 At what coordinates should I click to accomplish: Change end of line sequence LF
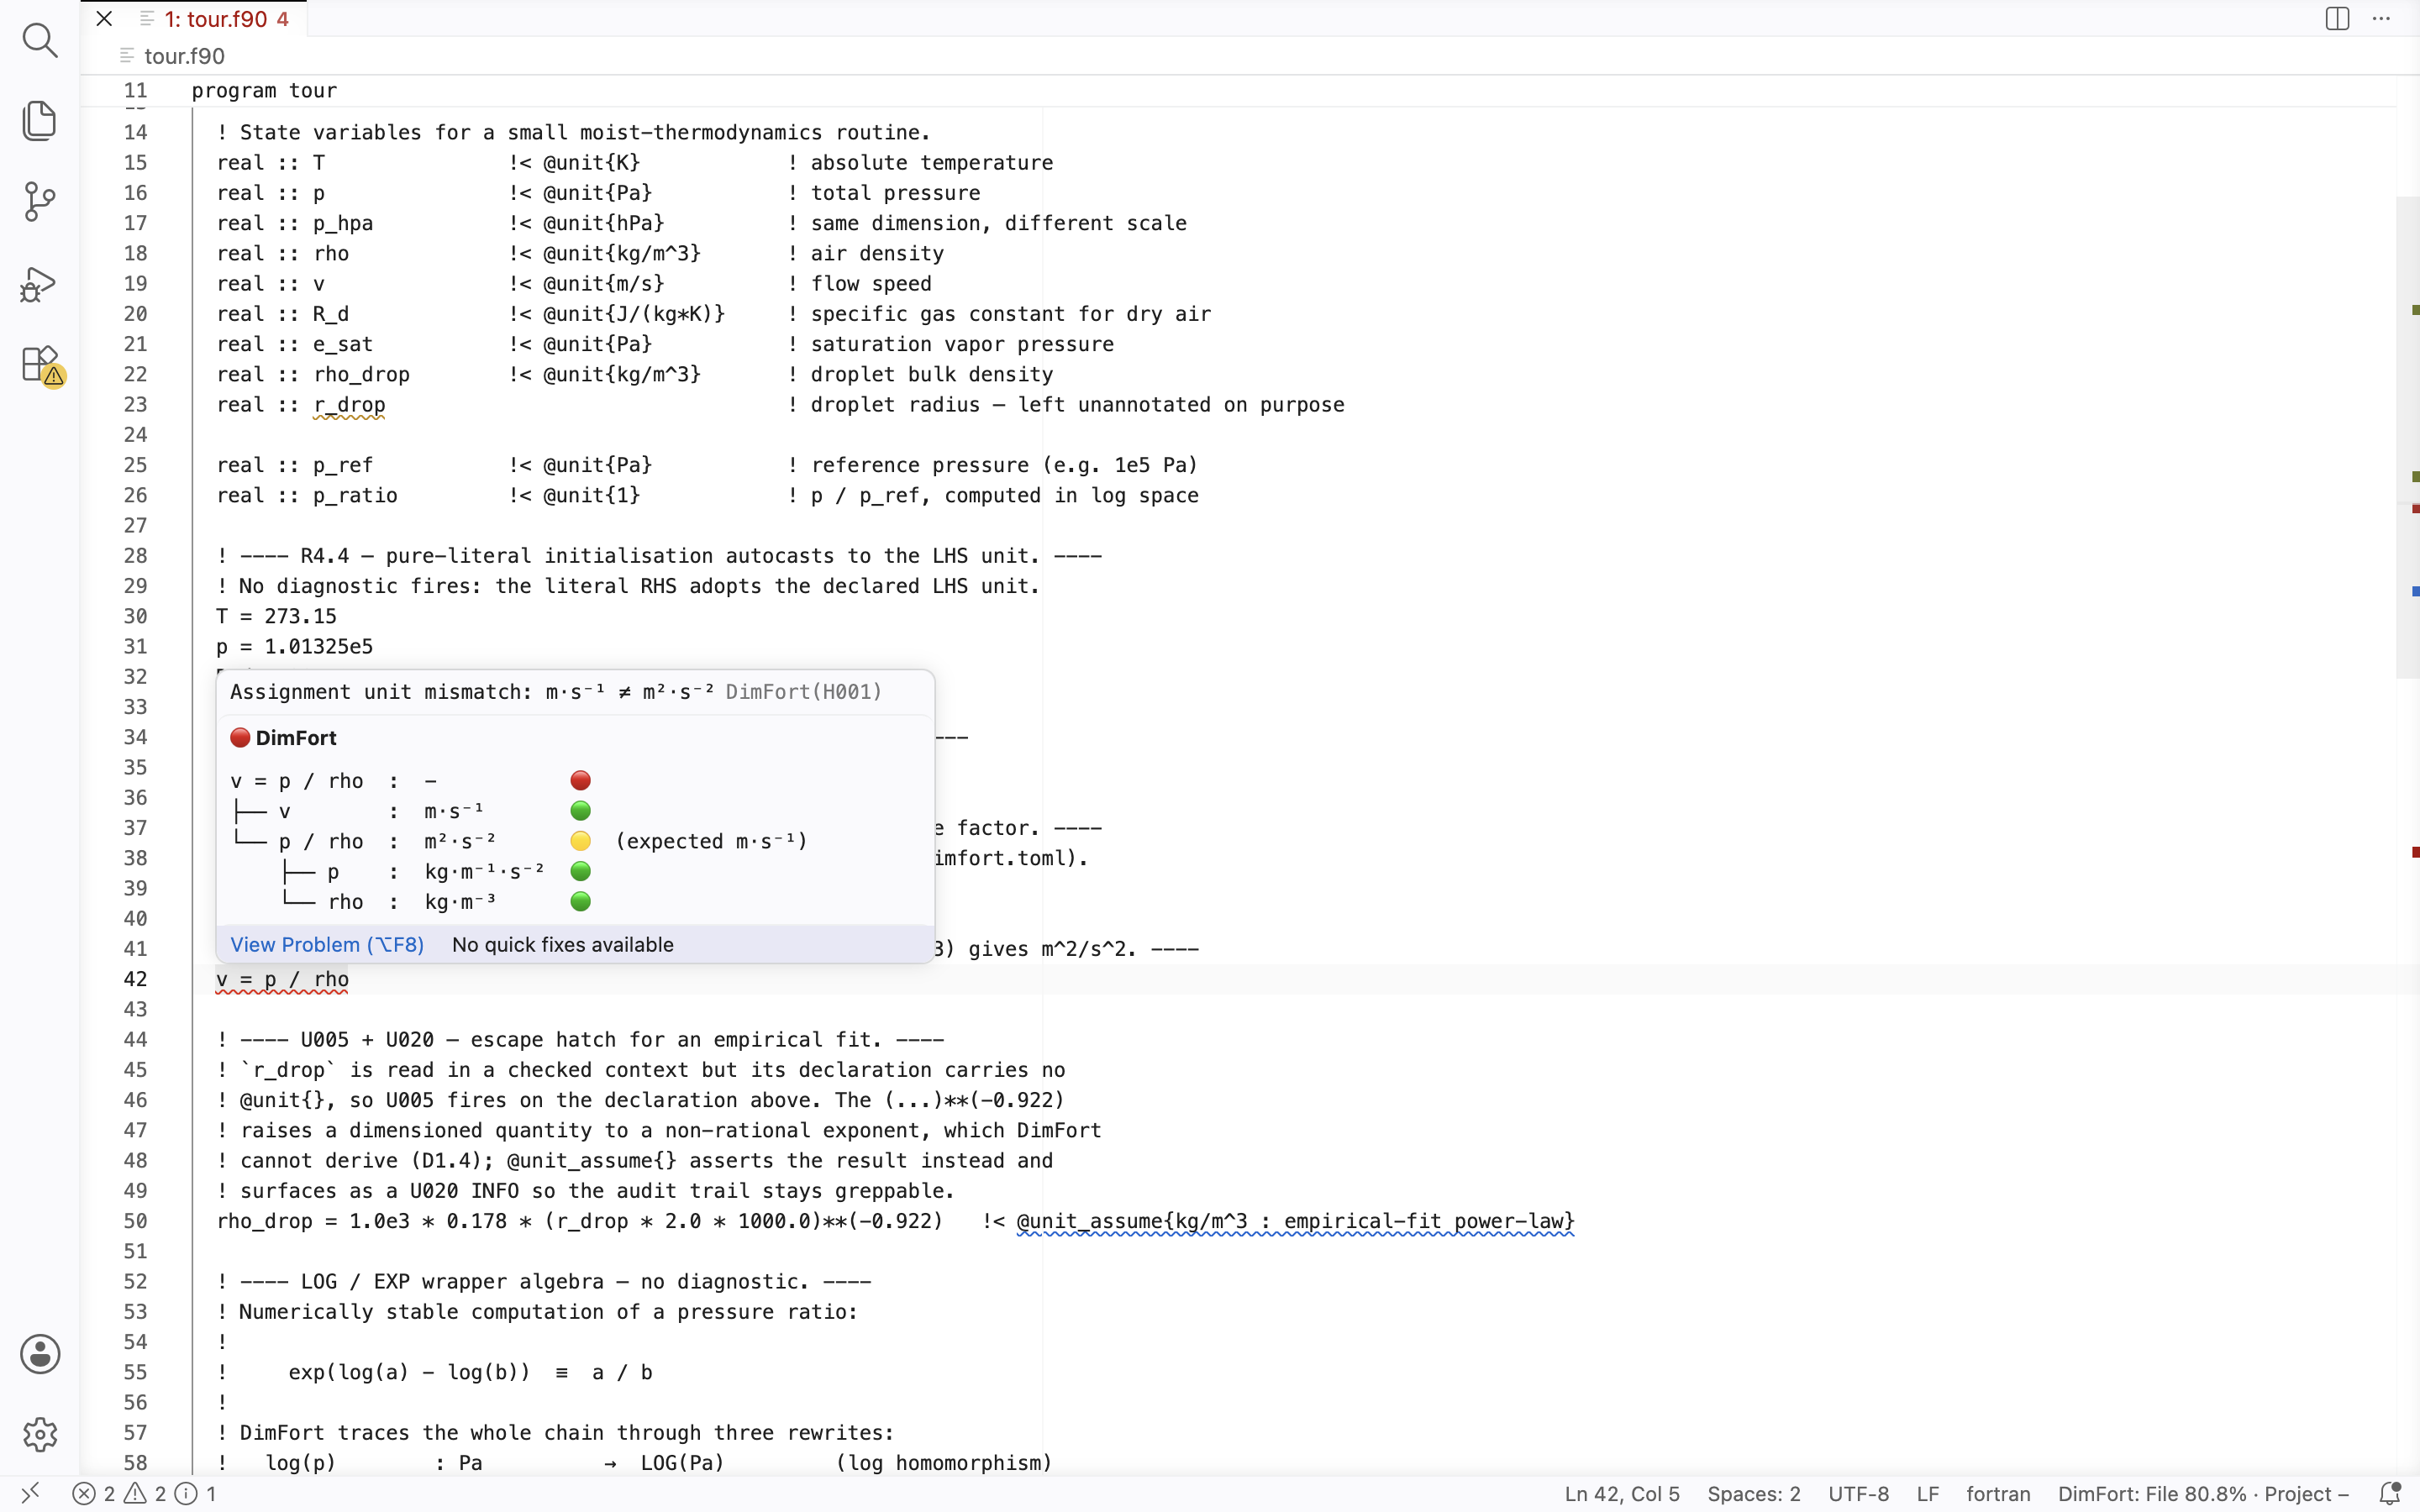1928,1494
